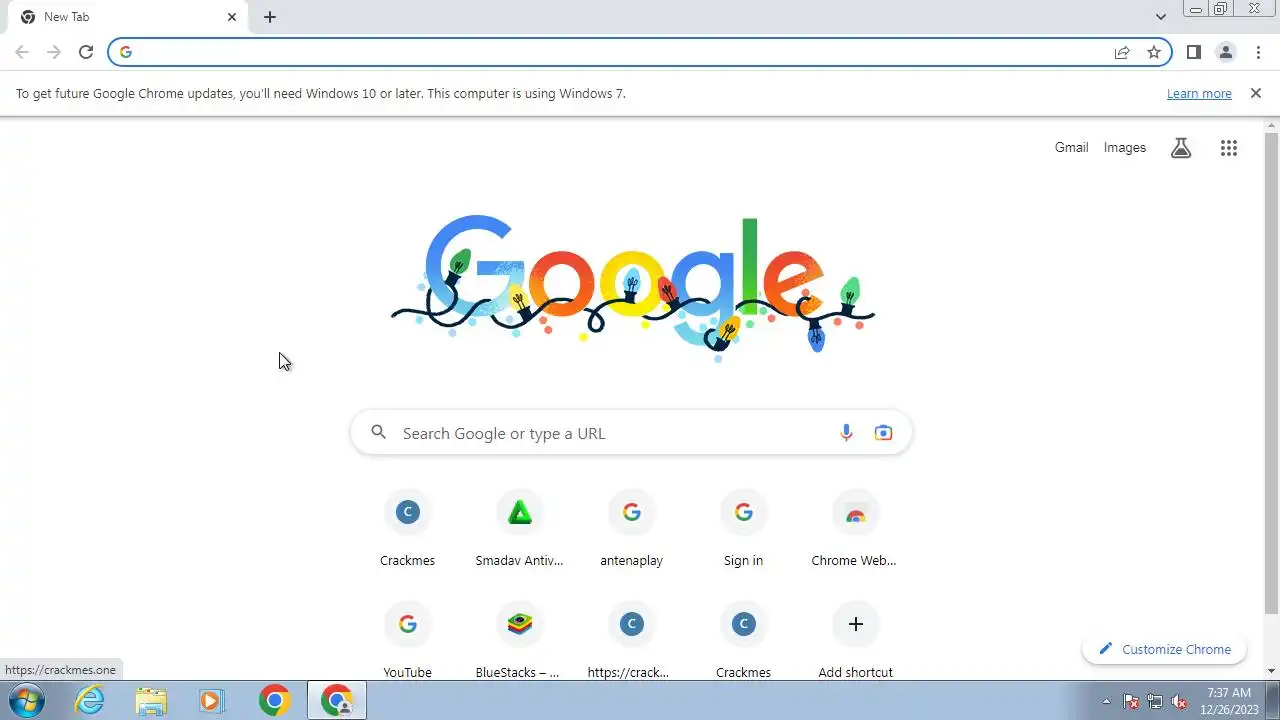This screenshot has height=720, width=1280.
Task: Click the muted volume tray icon
Action: (1180, 701)
